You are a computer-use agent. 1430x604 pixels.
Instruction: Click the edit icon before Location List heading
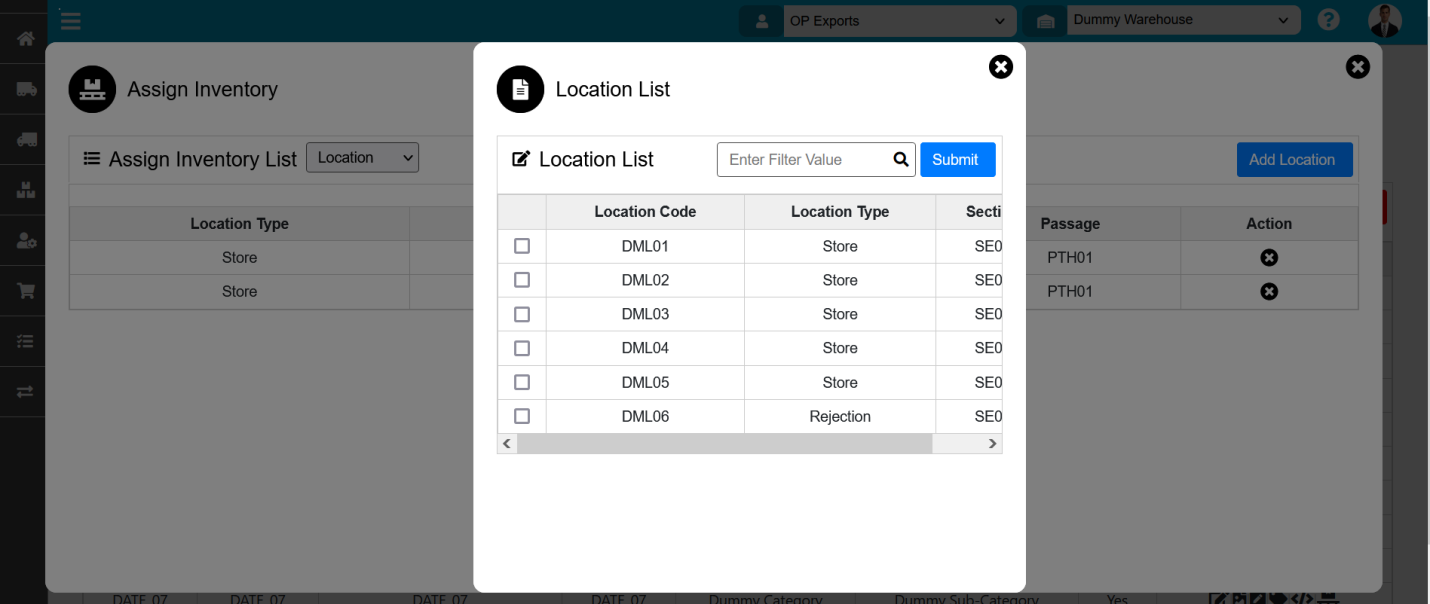[x=521, y=159]
